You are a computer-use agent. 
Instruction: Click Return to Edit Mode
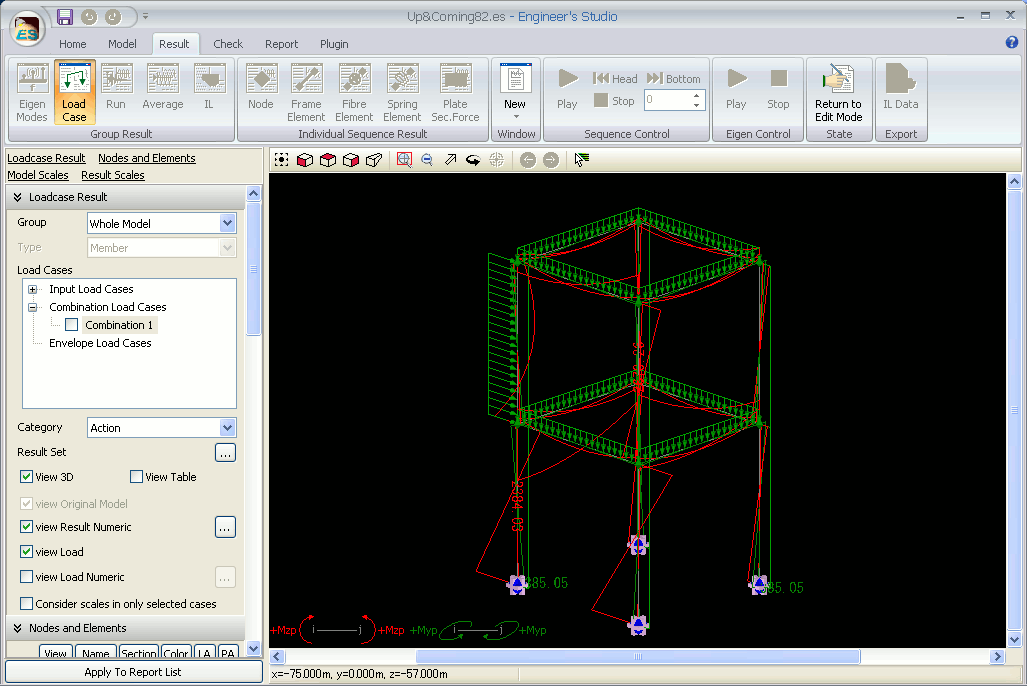[x=839, y=92]
